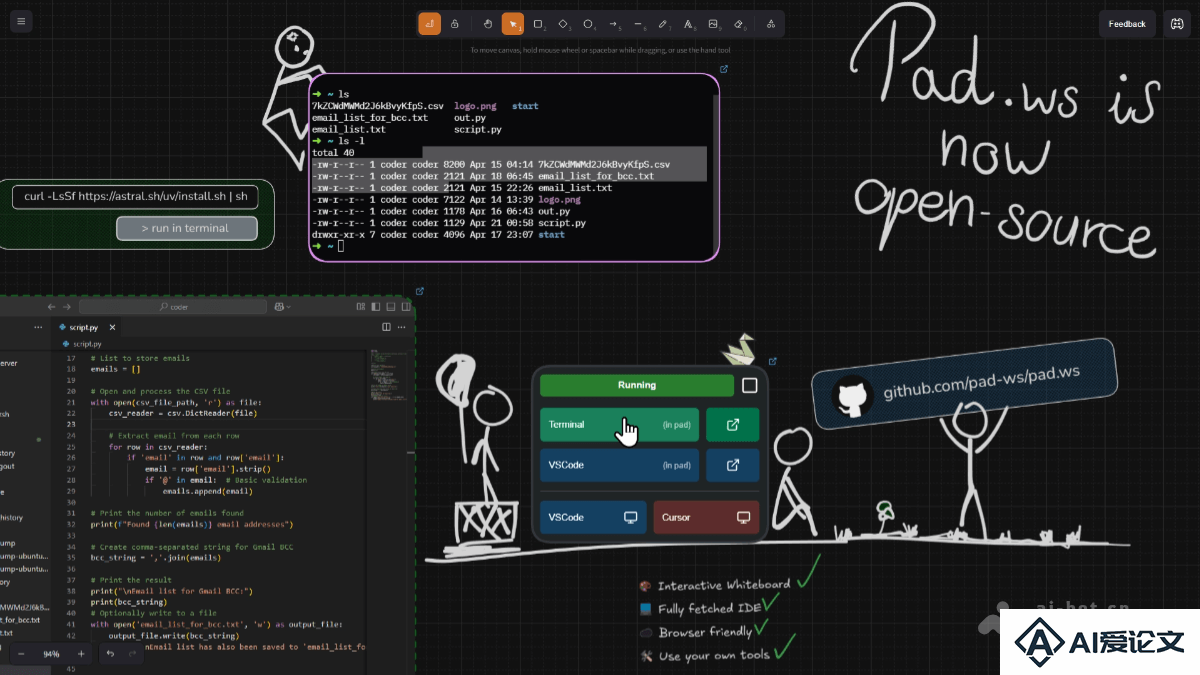Click 'script.py' in the terminal listing

(563, 222)
